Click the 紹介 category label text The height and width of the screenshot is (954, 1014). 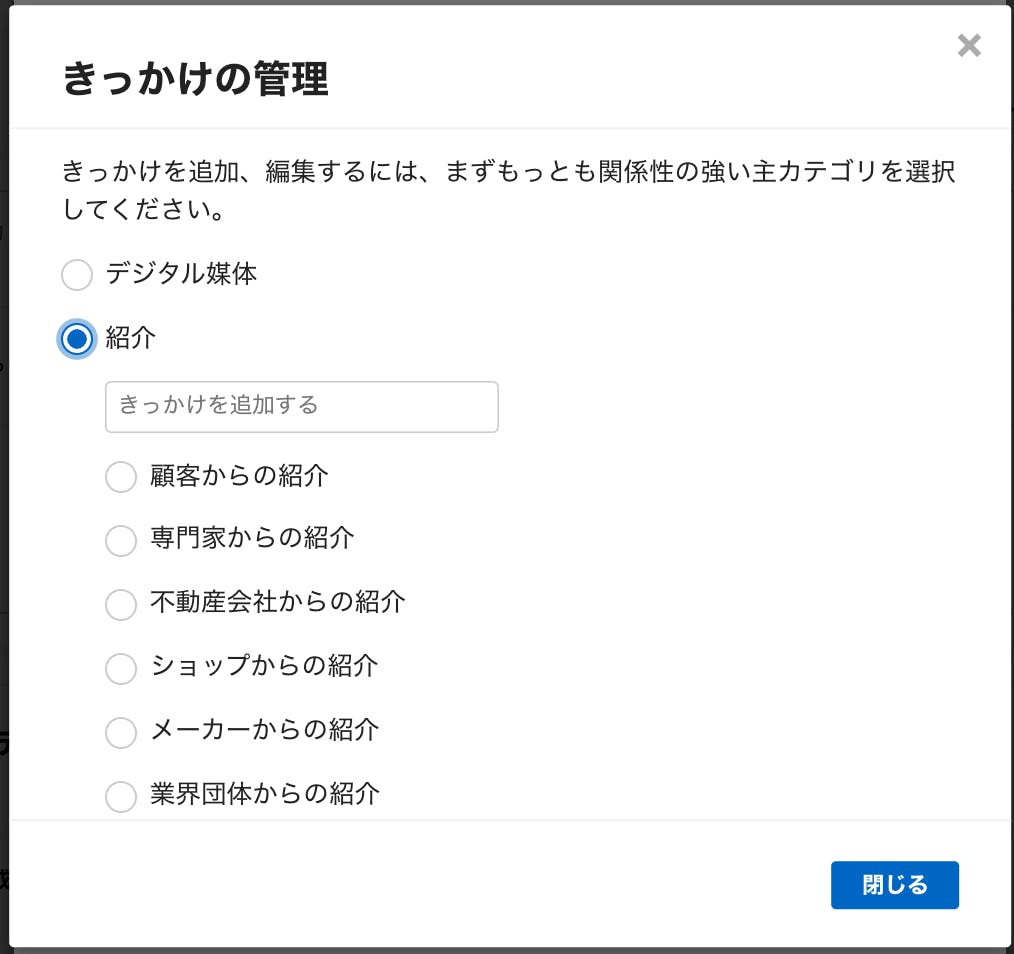tap(131, 338)
